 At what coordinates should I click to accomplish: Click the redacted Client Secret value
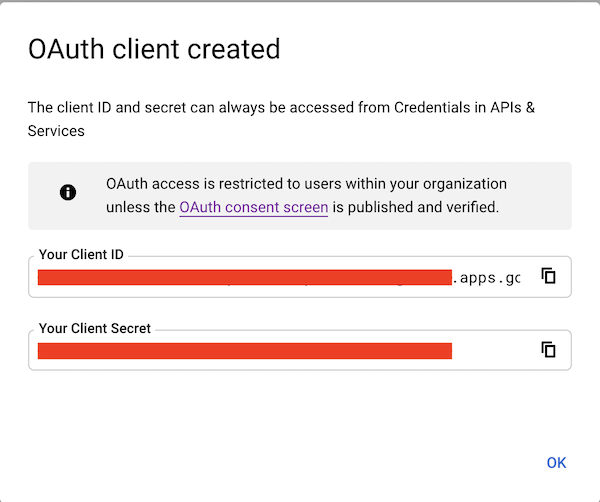point(244,350)
